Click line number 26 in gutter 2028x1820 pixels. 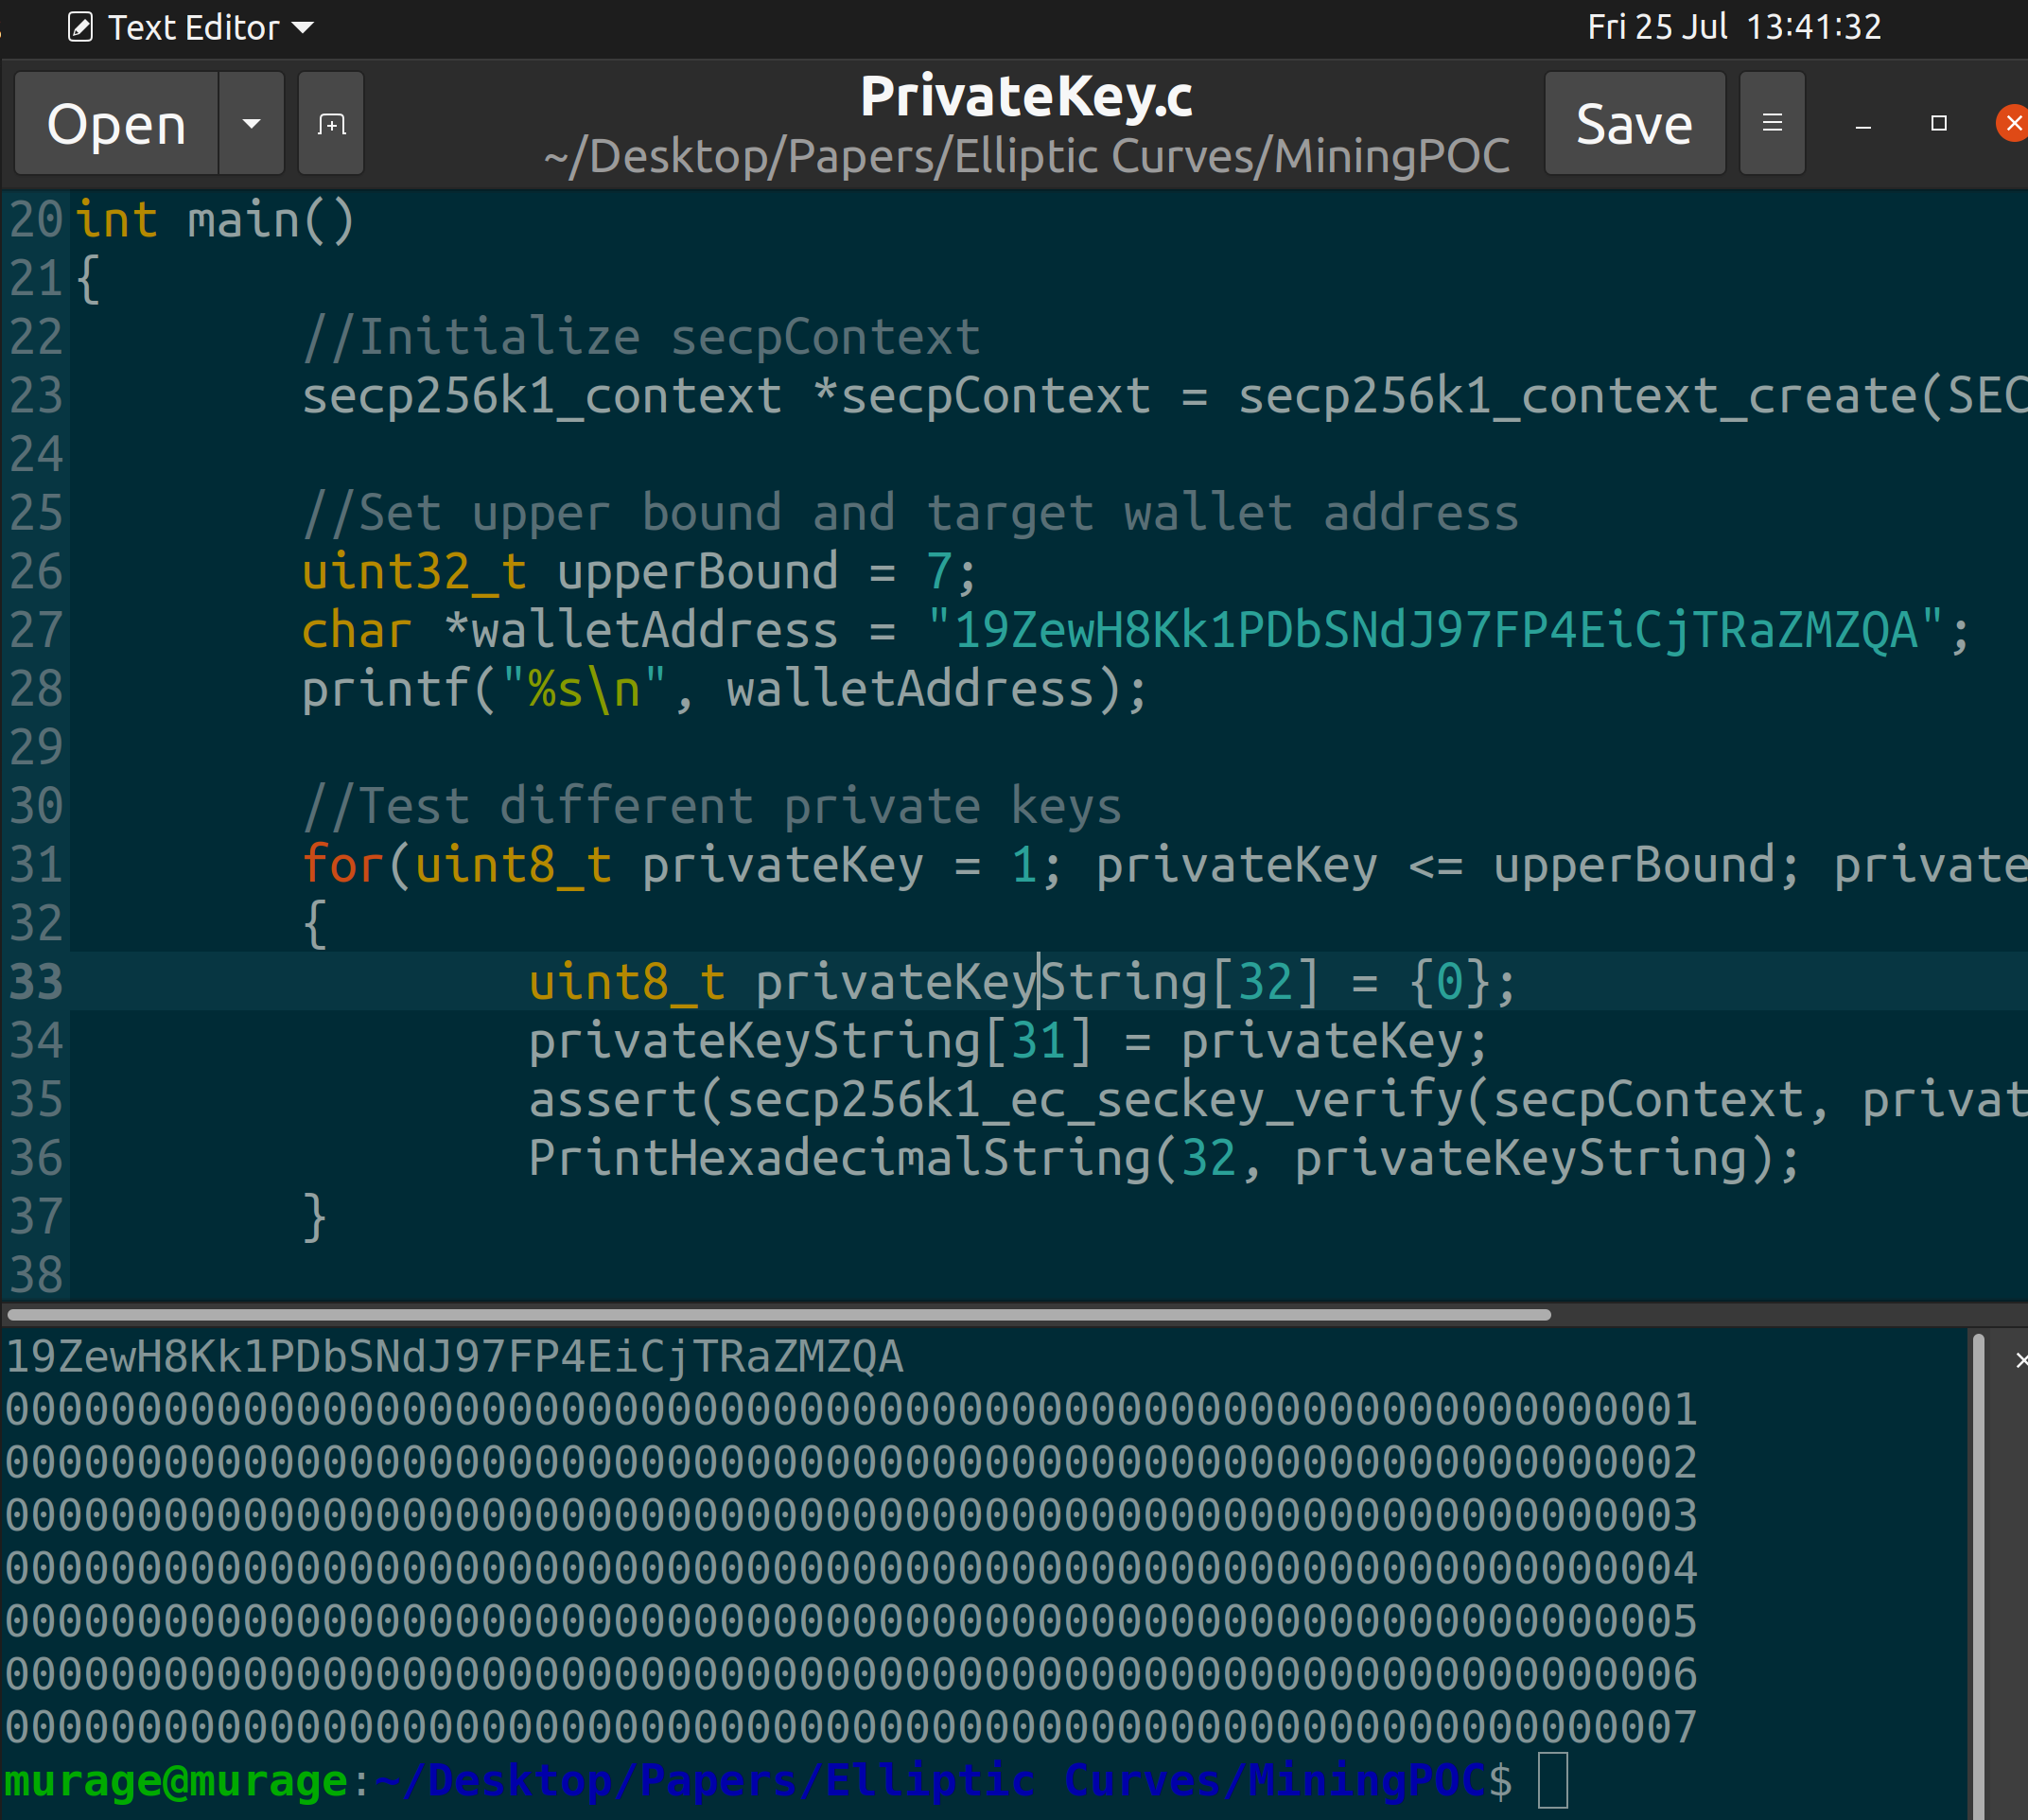click(36, 572)
